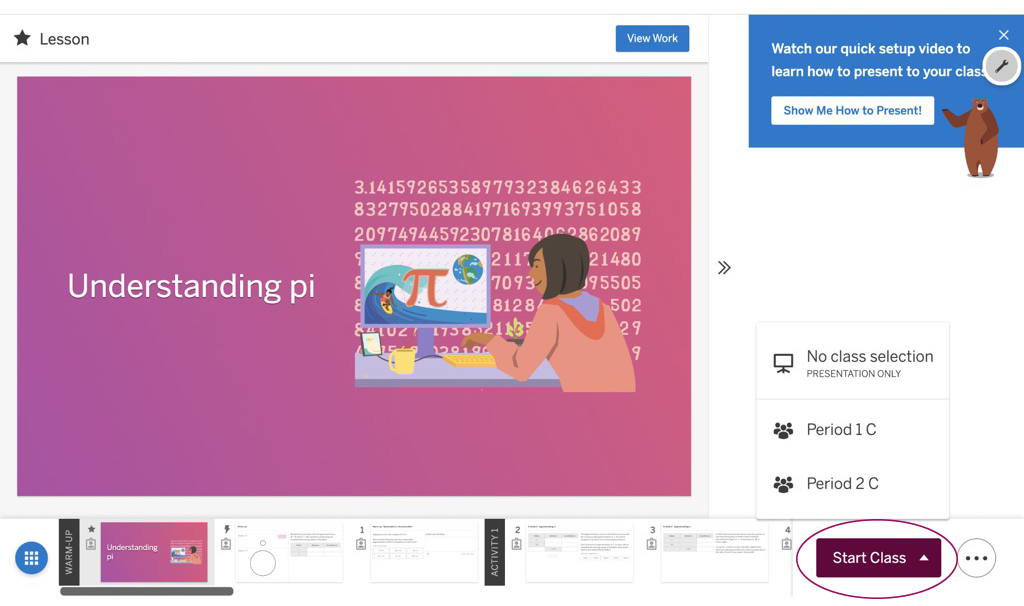Select No class selection presentation only
The image size is (1024, 606).
[x=852, y=363]
